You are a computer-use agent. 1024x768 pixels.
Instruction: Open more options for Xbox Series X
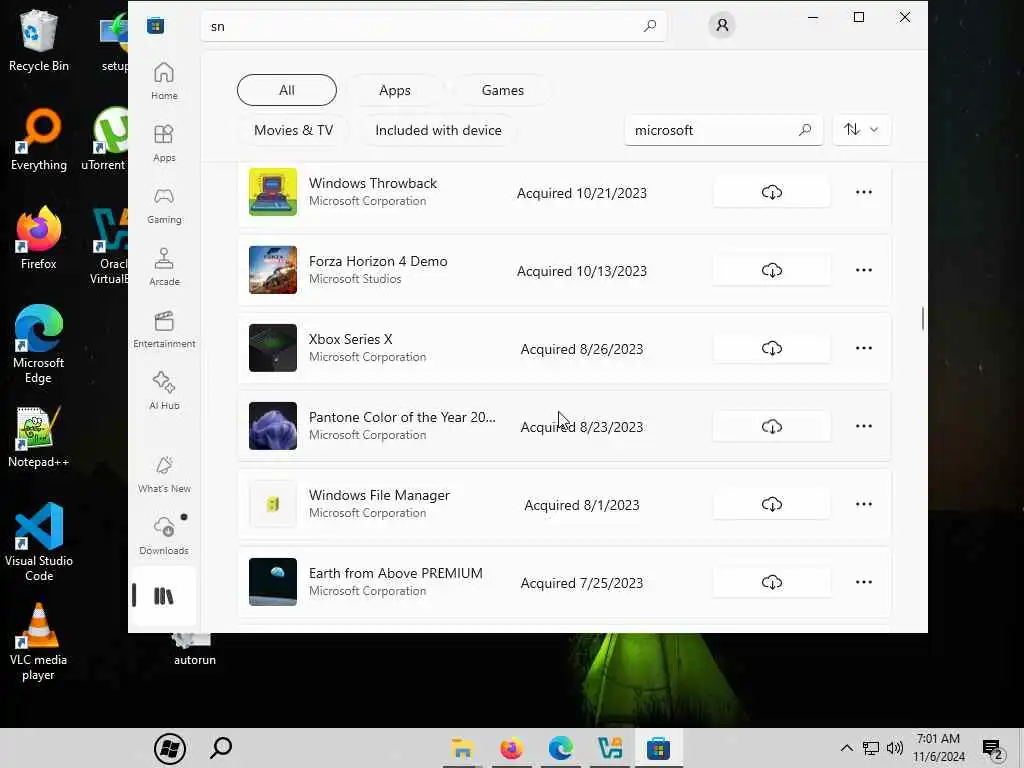coord(863,348)
